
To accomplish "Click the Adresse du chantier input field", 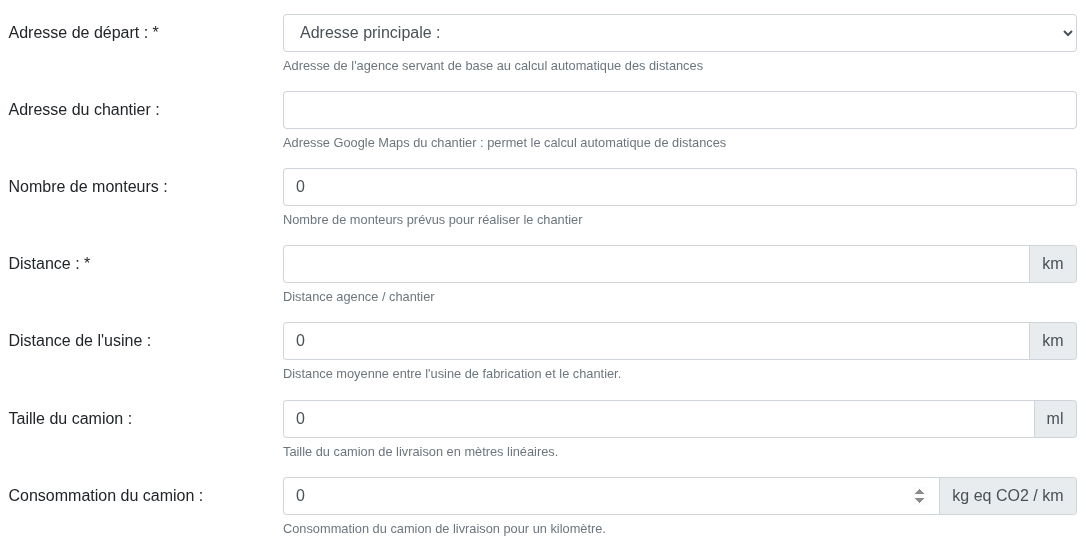I will tap(679, 110).
